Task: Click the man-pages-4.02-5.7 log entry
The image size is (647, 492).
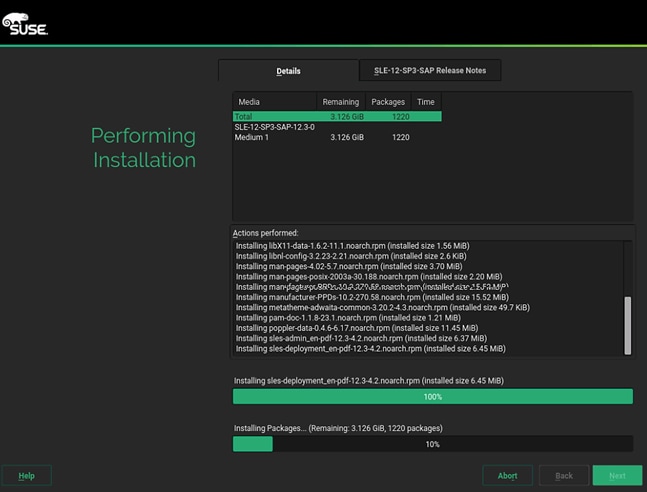Action: click(x=349, y=266)
